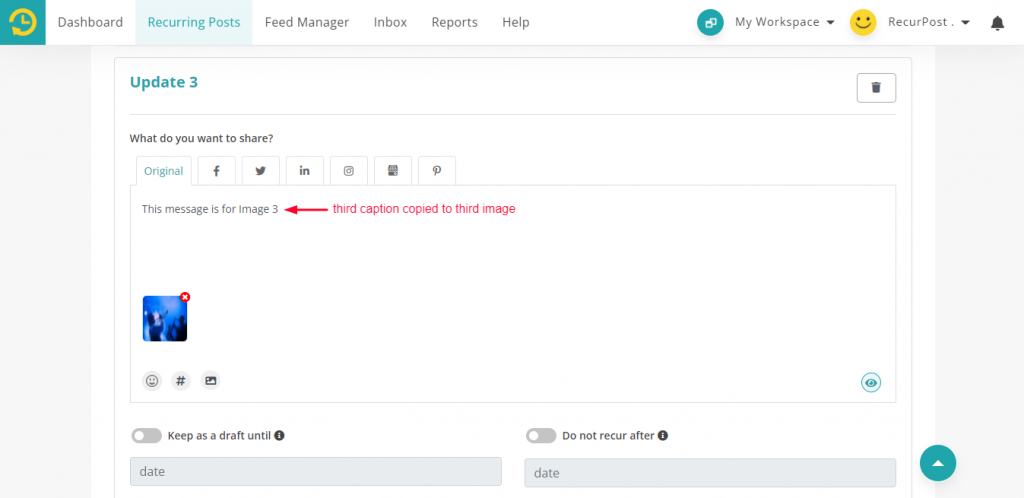Open the Feed Manager menu
Image resolution: width=1024 pixels, height=498 pixels.
click(x=307, y=22)
